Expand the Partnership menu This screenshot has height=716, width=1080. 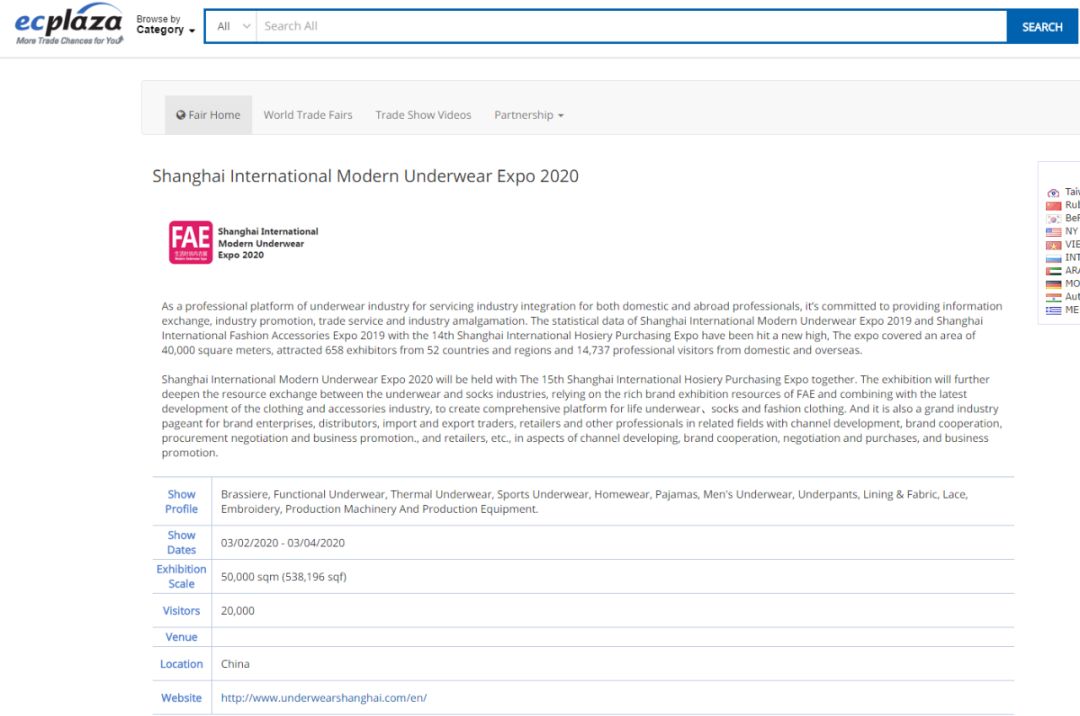click(529, 115)
